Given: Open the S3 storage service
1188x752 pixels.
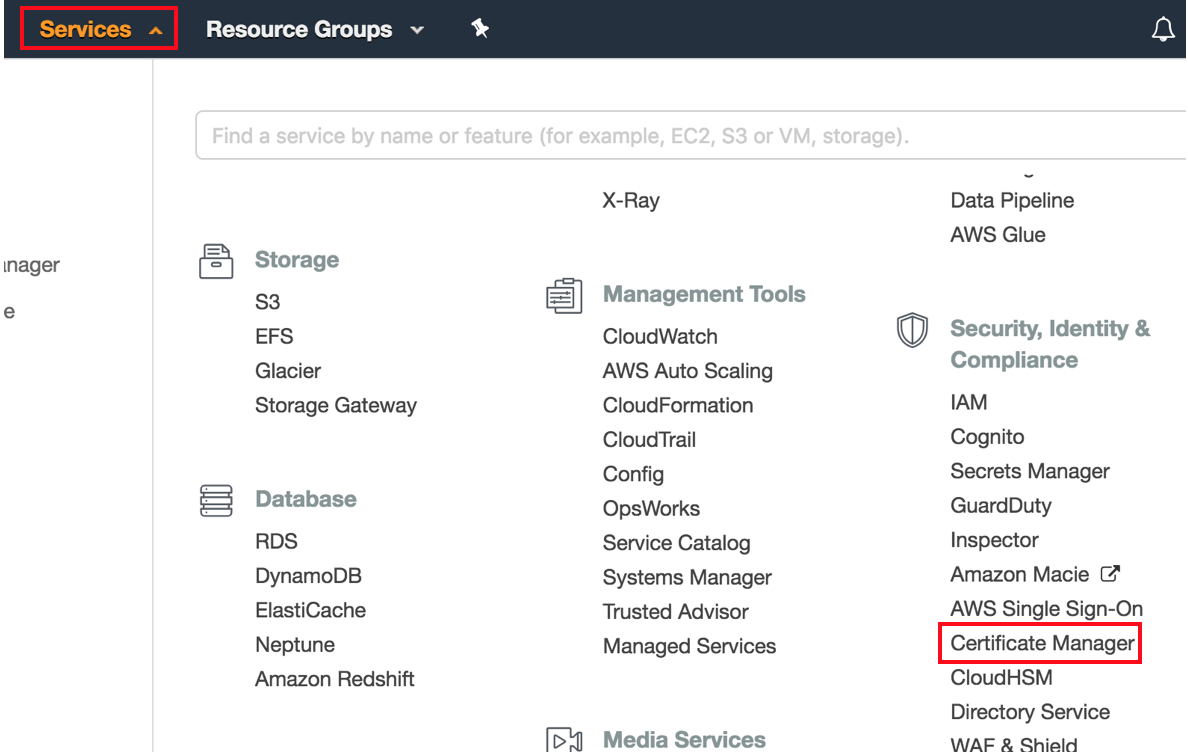Looking at the screenshot, I should click(x=267, y=302).
